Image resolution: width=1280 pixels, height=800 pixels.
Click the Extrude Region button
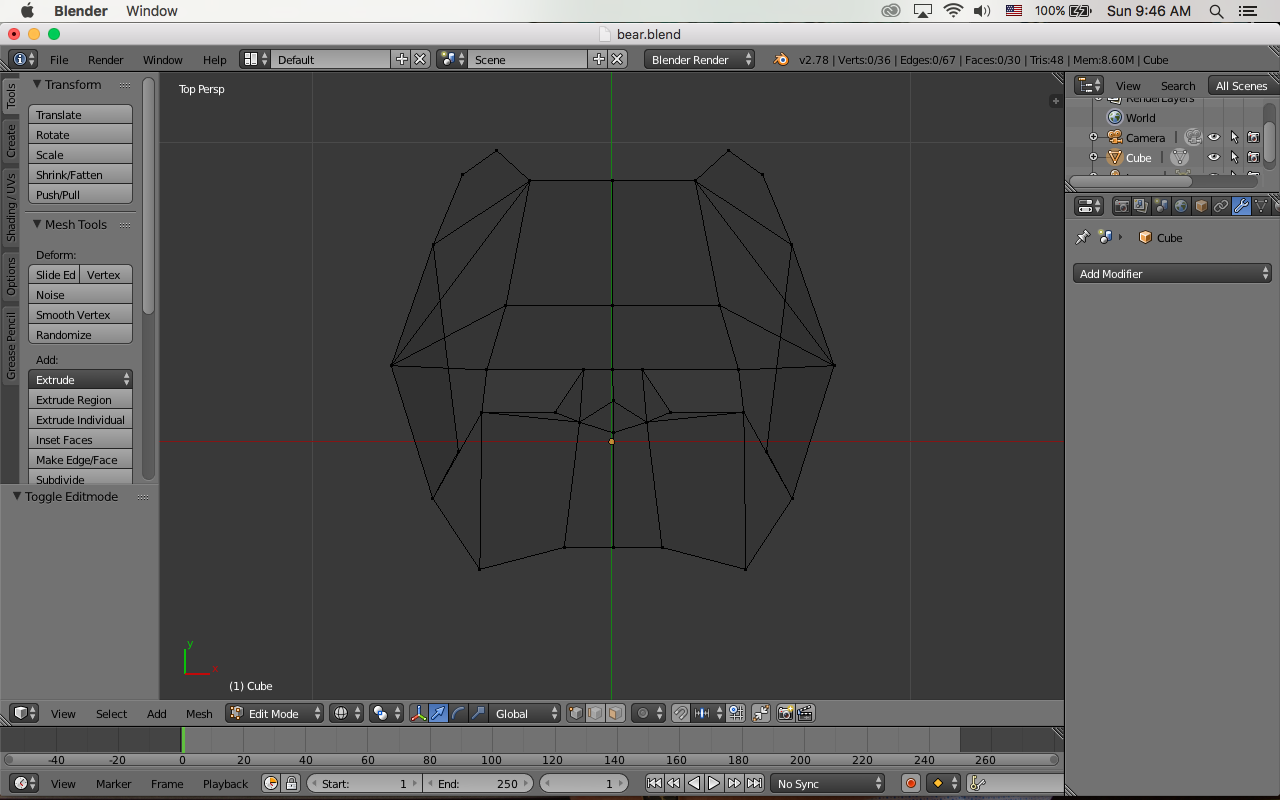(80, 399)
